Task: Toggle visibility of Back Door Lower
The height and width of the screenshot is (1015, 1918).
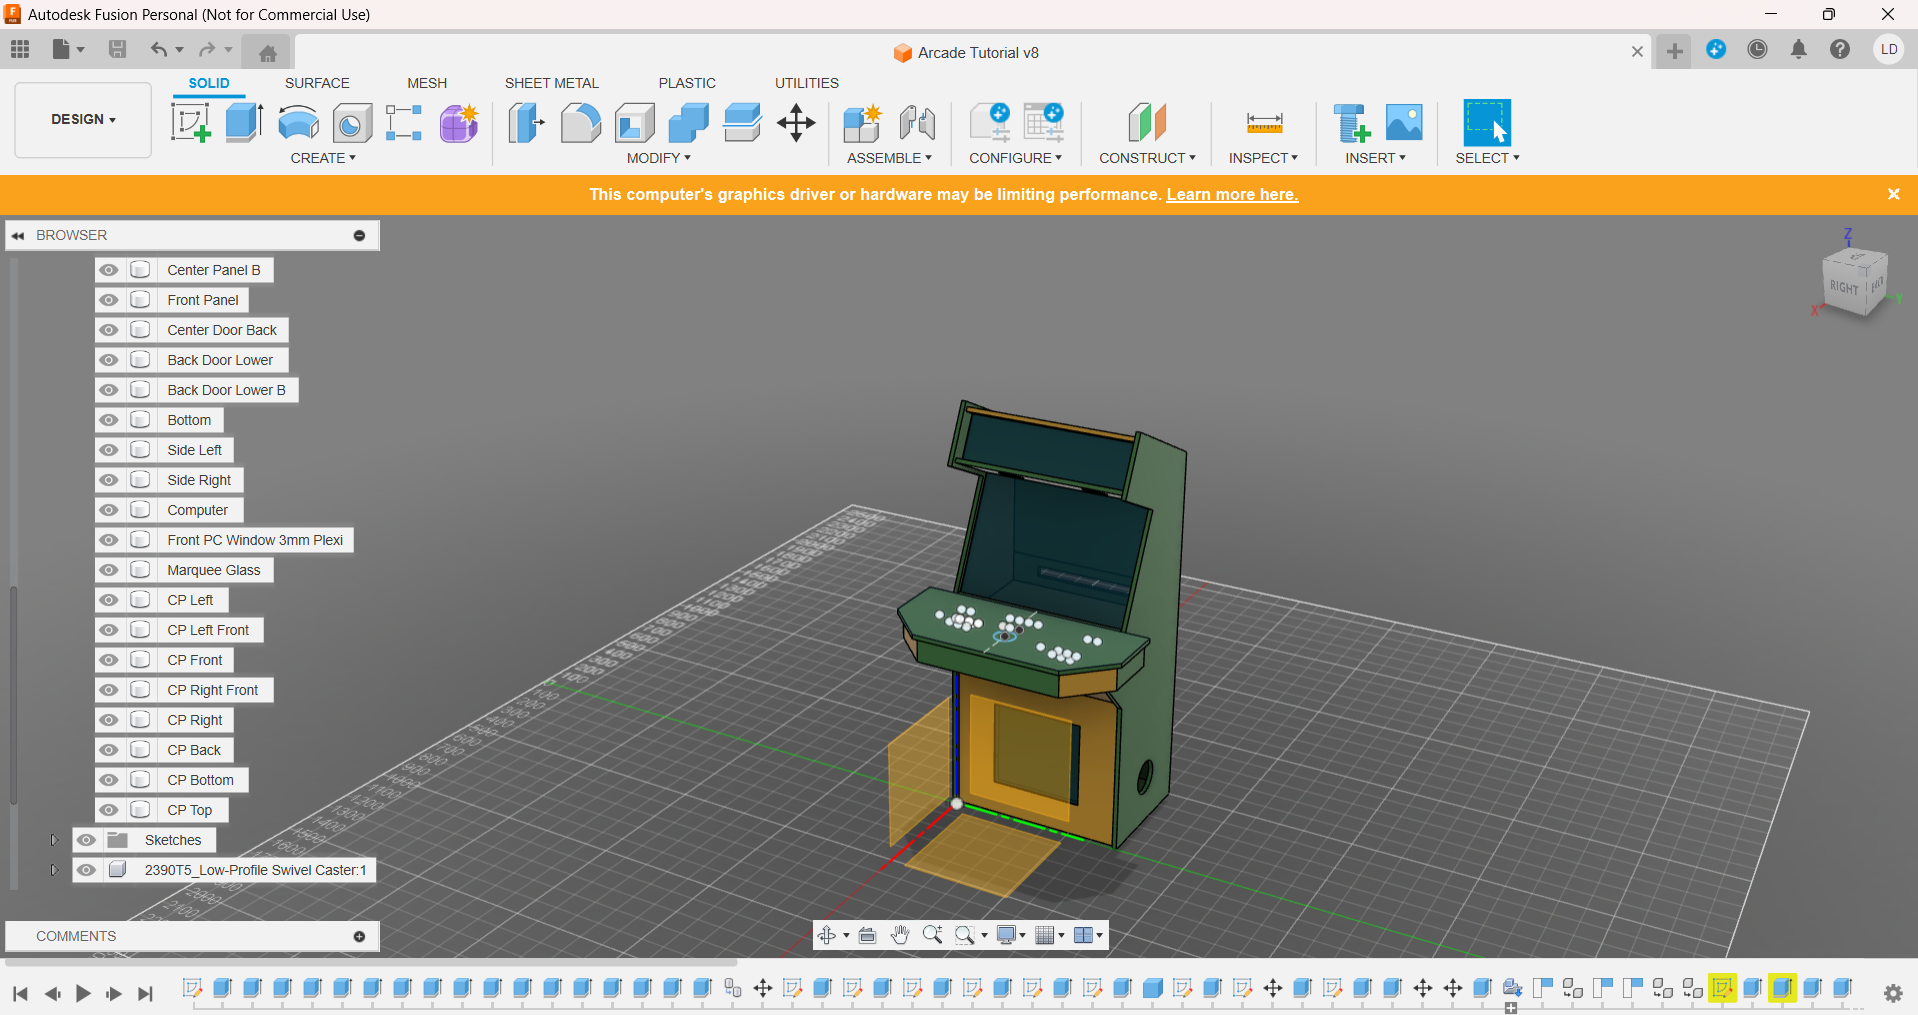Action: (x=109, y=360)
